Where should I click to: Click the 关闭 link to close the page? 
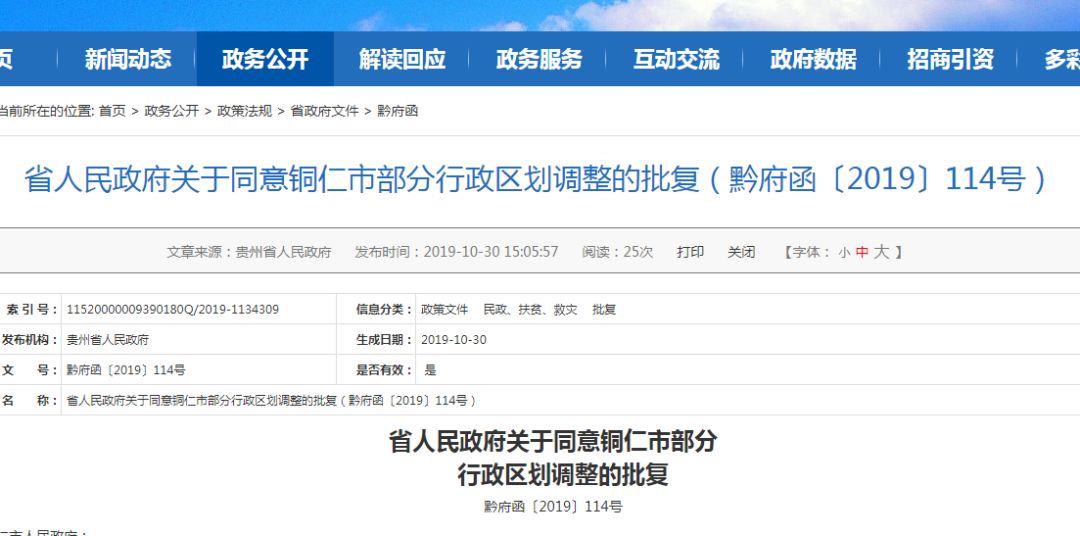pyautogui.click(x=741, y=252)
